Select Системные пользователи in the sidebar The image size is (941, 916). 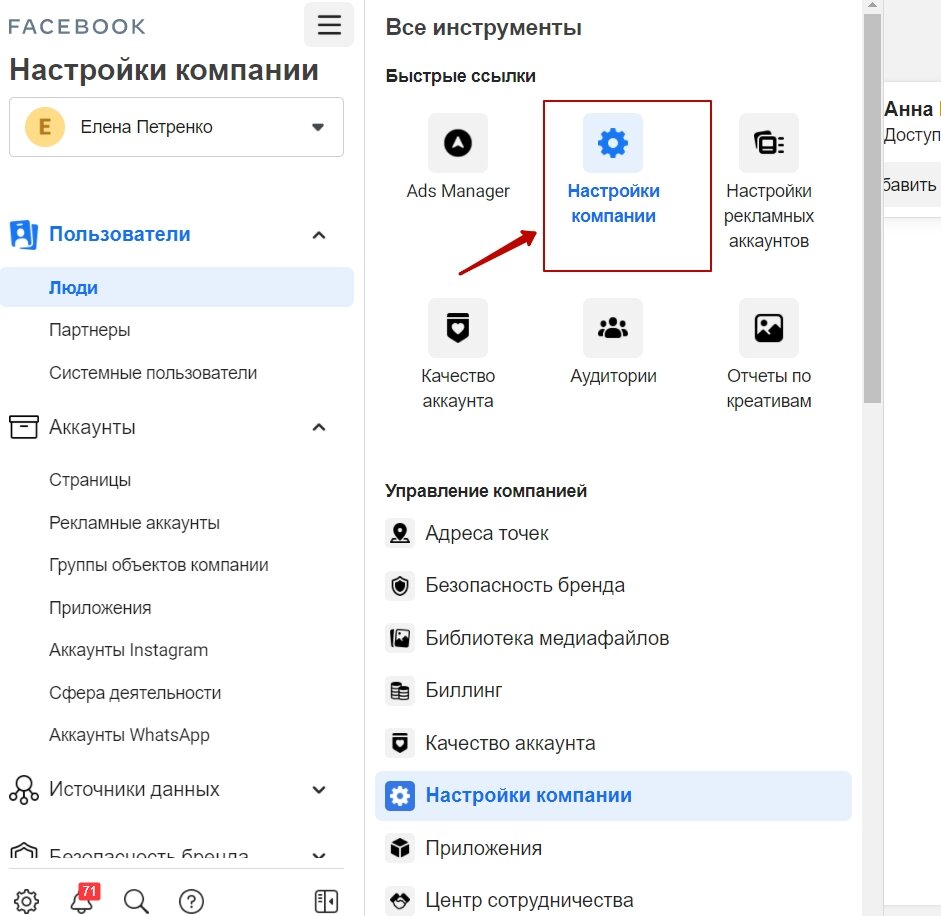coord(153,373)
